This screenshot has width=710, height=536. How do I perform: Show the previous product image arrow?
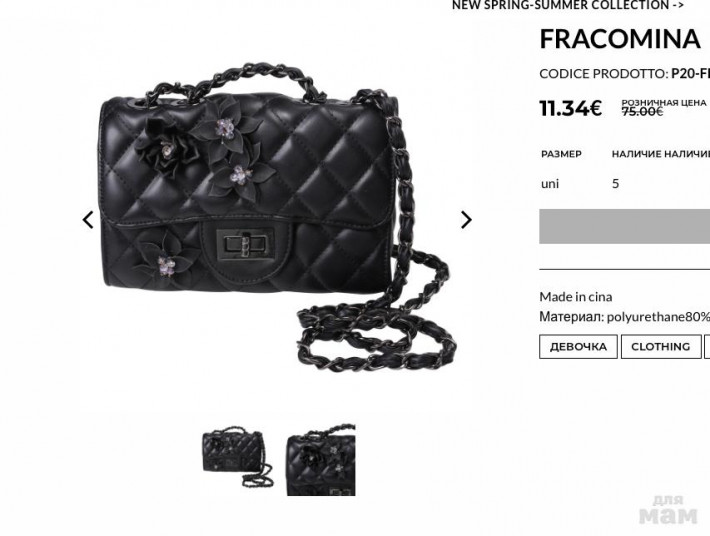[88, 220]
